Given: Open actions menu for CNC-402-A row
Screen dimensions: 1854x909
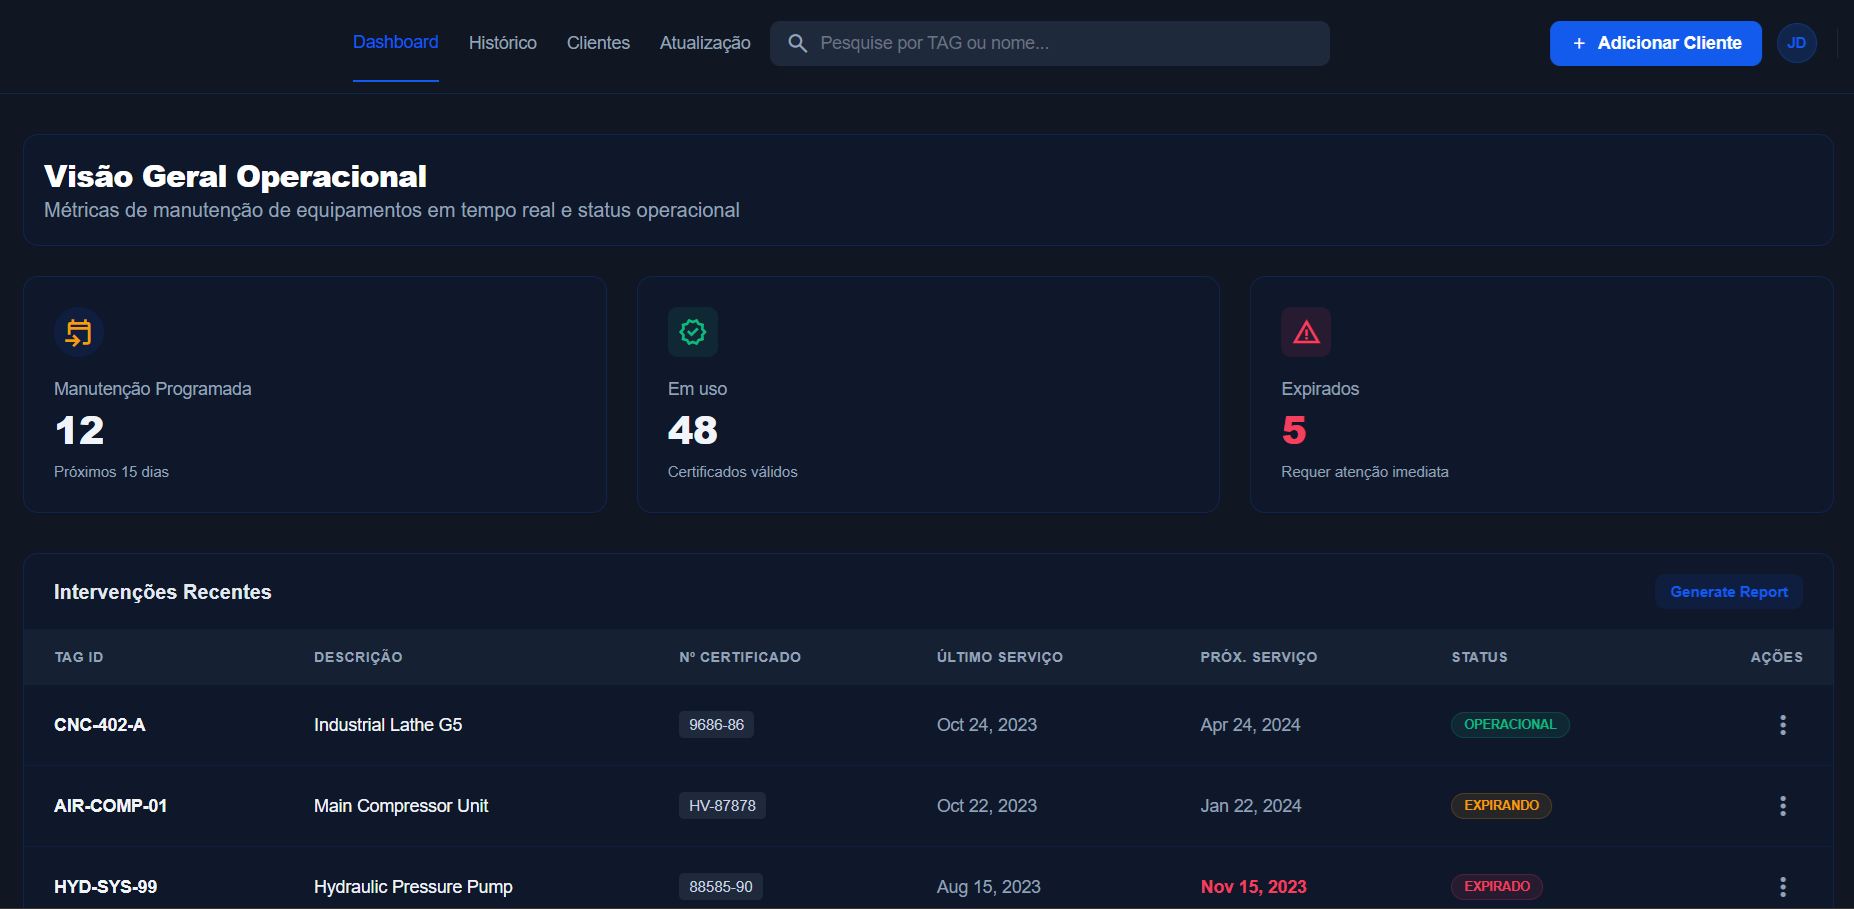Looking at the screenshot, I should 1782,725.
